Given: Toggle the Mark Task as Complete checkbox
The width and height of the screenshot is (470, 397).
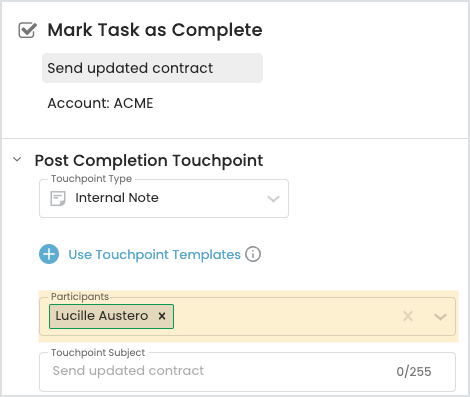Looking at the screenshot, I should (x=27, y=30).
